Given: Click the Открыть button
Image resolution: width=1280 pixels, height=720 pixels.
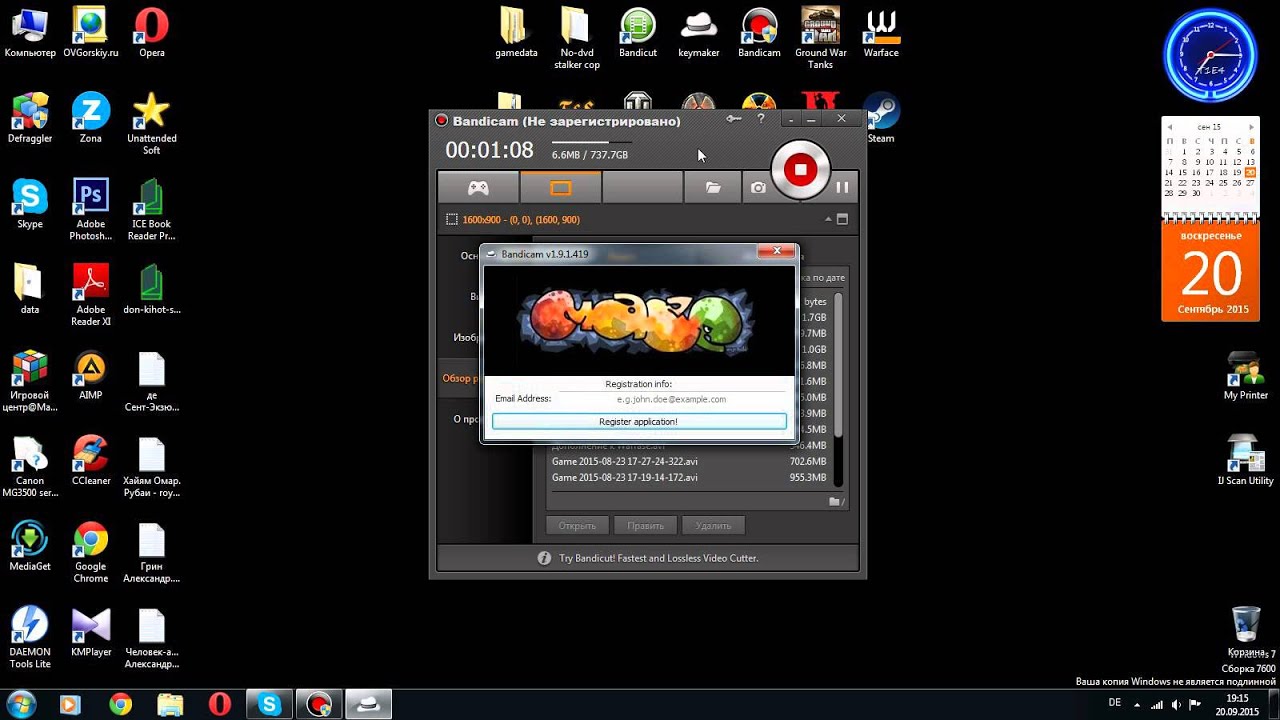Looking at the screenshot, I should click(577, 525).
